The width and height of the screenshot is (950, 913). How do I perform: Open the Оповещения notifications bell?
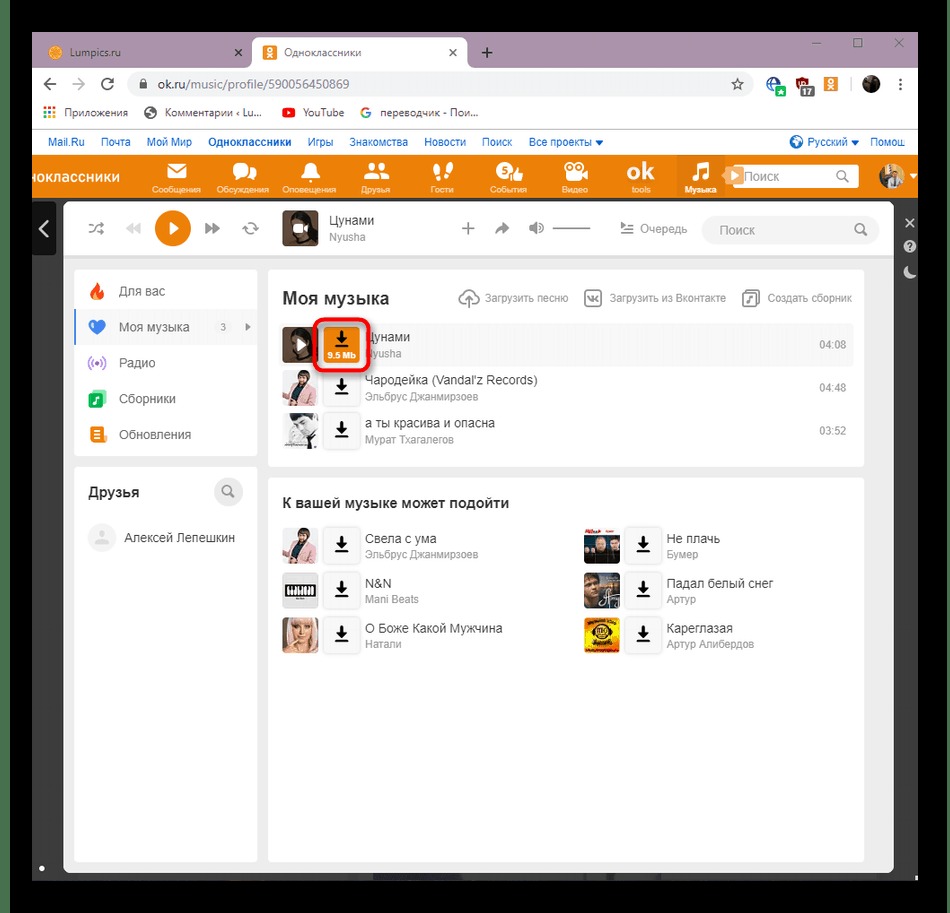310,178
